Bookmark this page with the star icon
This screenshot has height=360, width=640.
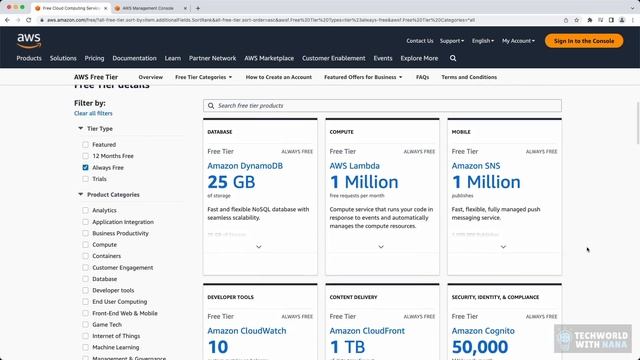click(x=577, y=20)
